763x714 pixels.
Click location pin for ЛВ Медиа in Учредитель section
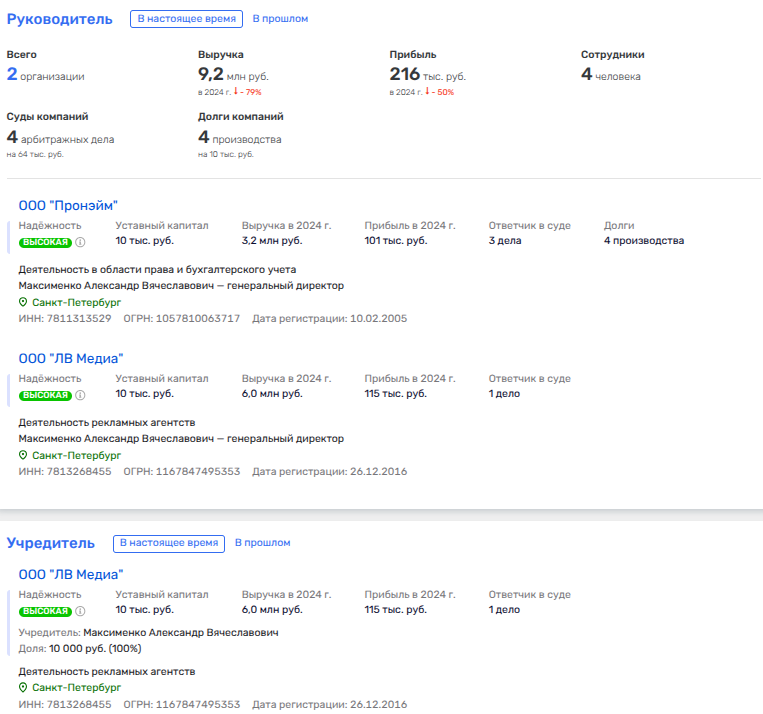pos(23,688)
